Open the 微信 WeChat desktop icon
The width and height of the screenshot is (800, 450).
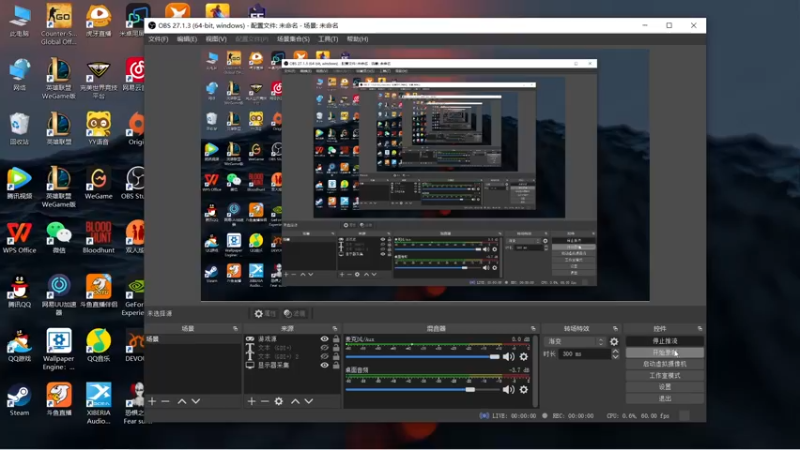point(59,238)
